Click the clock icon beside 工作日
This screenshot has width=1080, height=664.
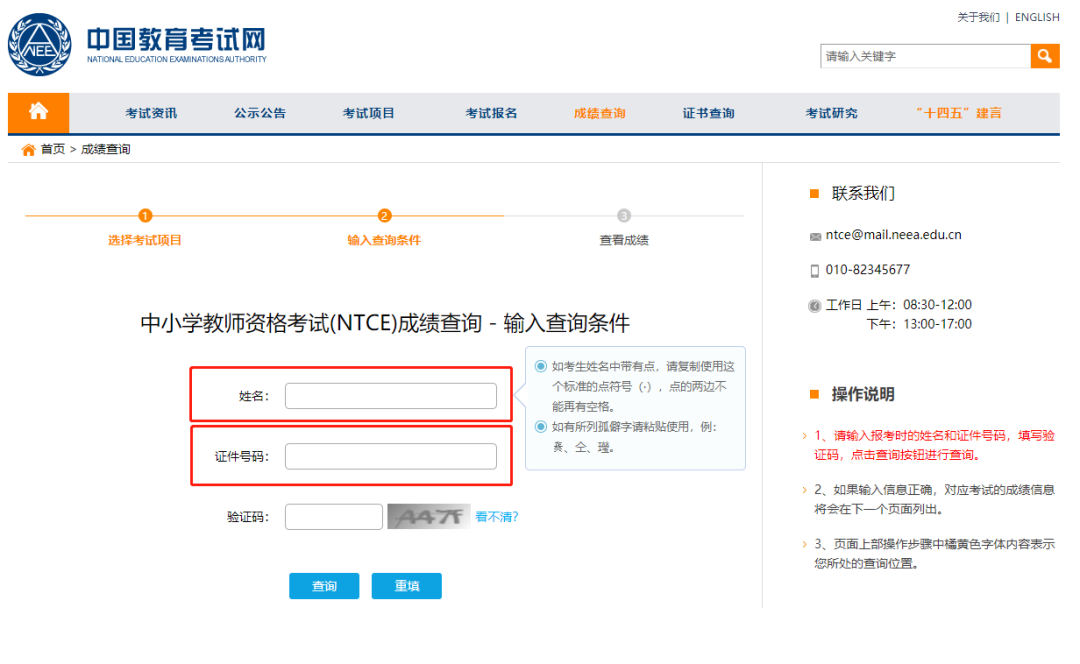(x=815, y=306)
